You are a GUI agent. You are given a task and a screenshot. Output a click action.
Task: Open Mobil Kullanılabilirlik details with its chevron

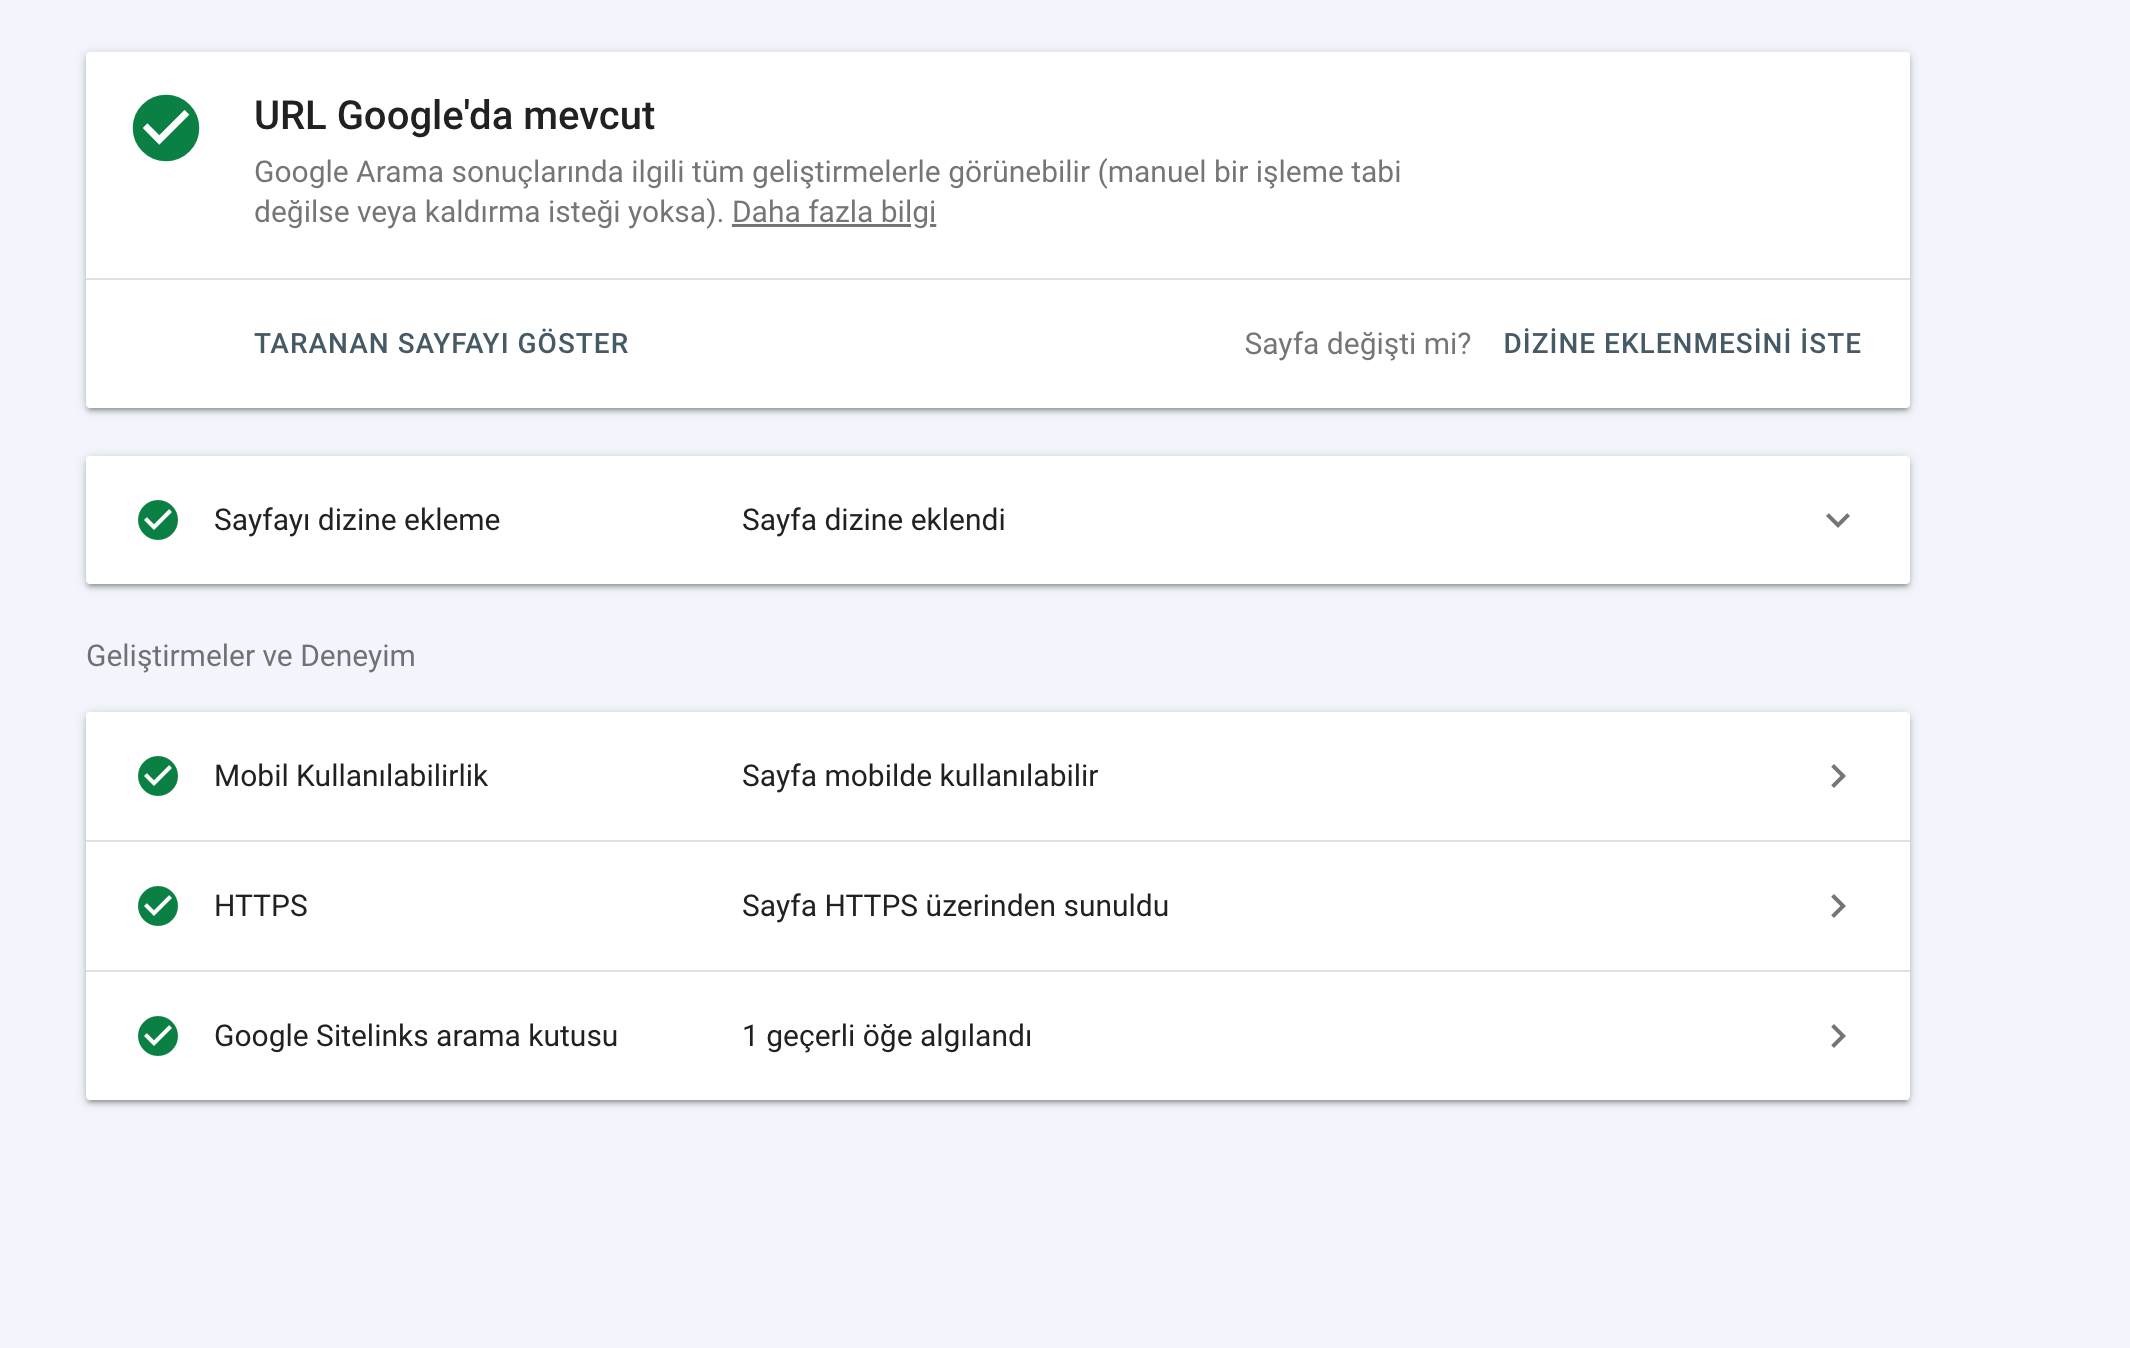[x=1838, y=776]
